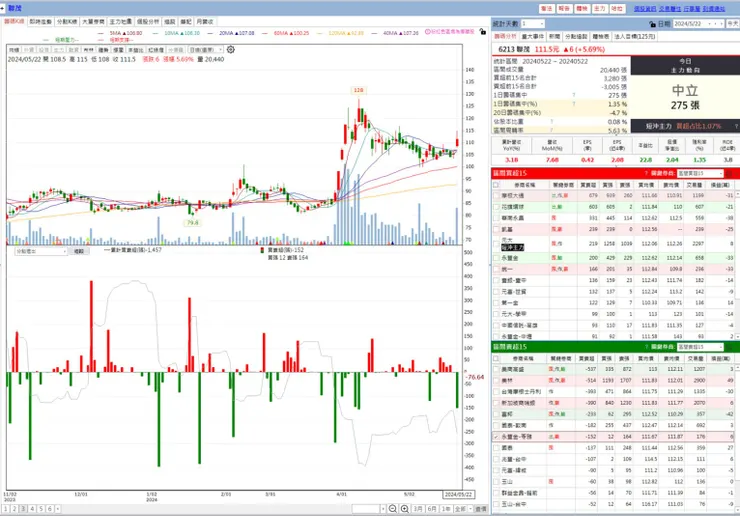Open the 新聞 tab
This screenshot has width=740, height=516.
click(555, 36)
